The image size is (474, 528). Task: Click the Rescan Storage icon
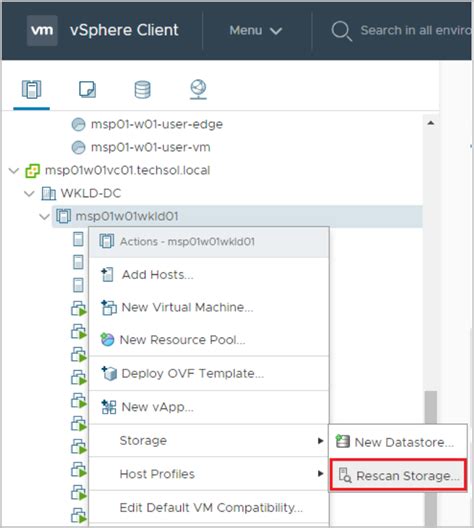[345, 475]
